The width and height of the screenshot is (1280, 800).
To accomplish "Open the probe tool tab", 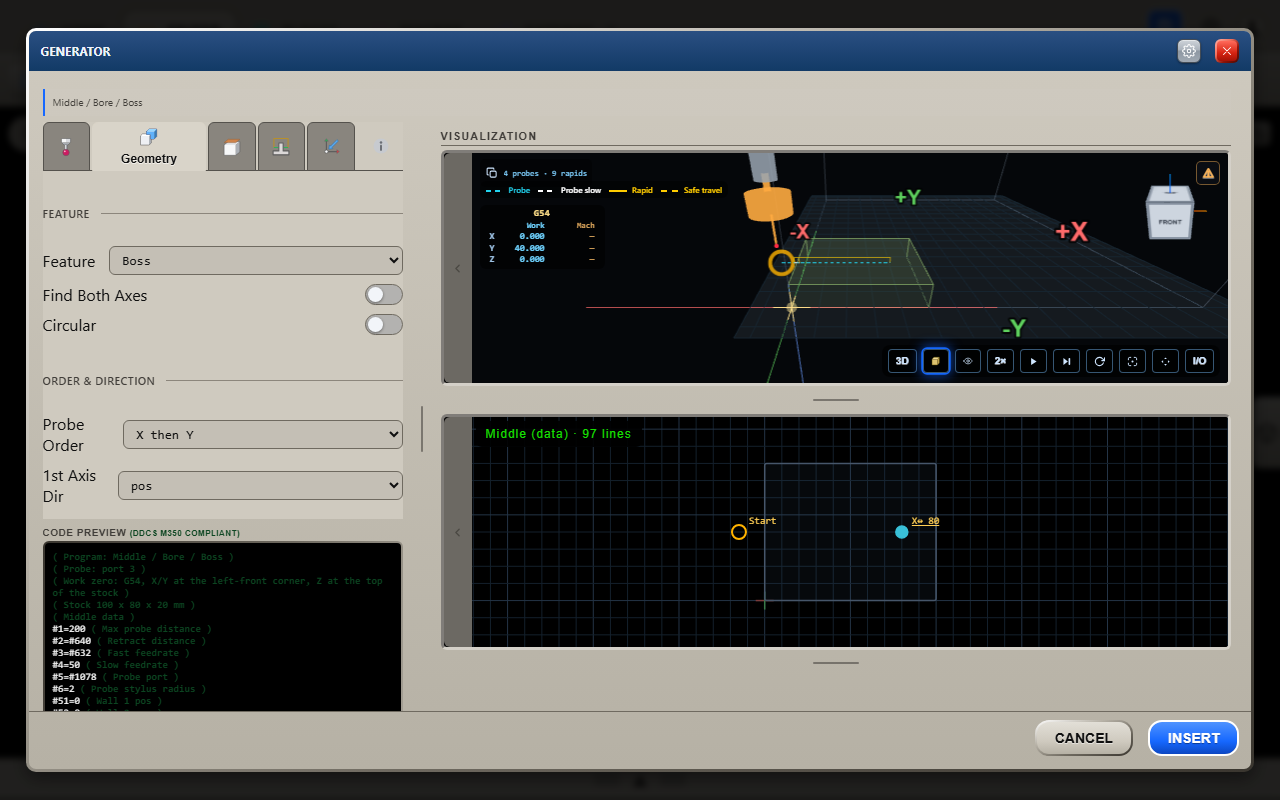I will pos(66,147).
